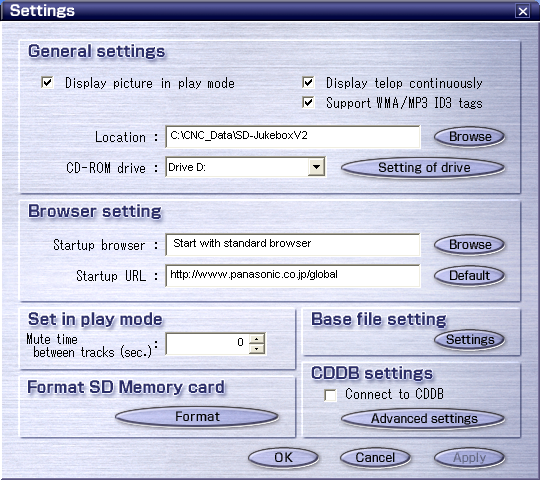Uncheck Display telop continuously
Image resolution: width=540 pixels, height=480 pixels.
(308, 83)
